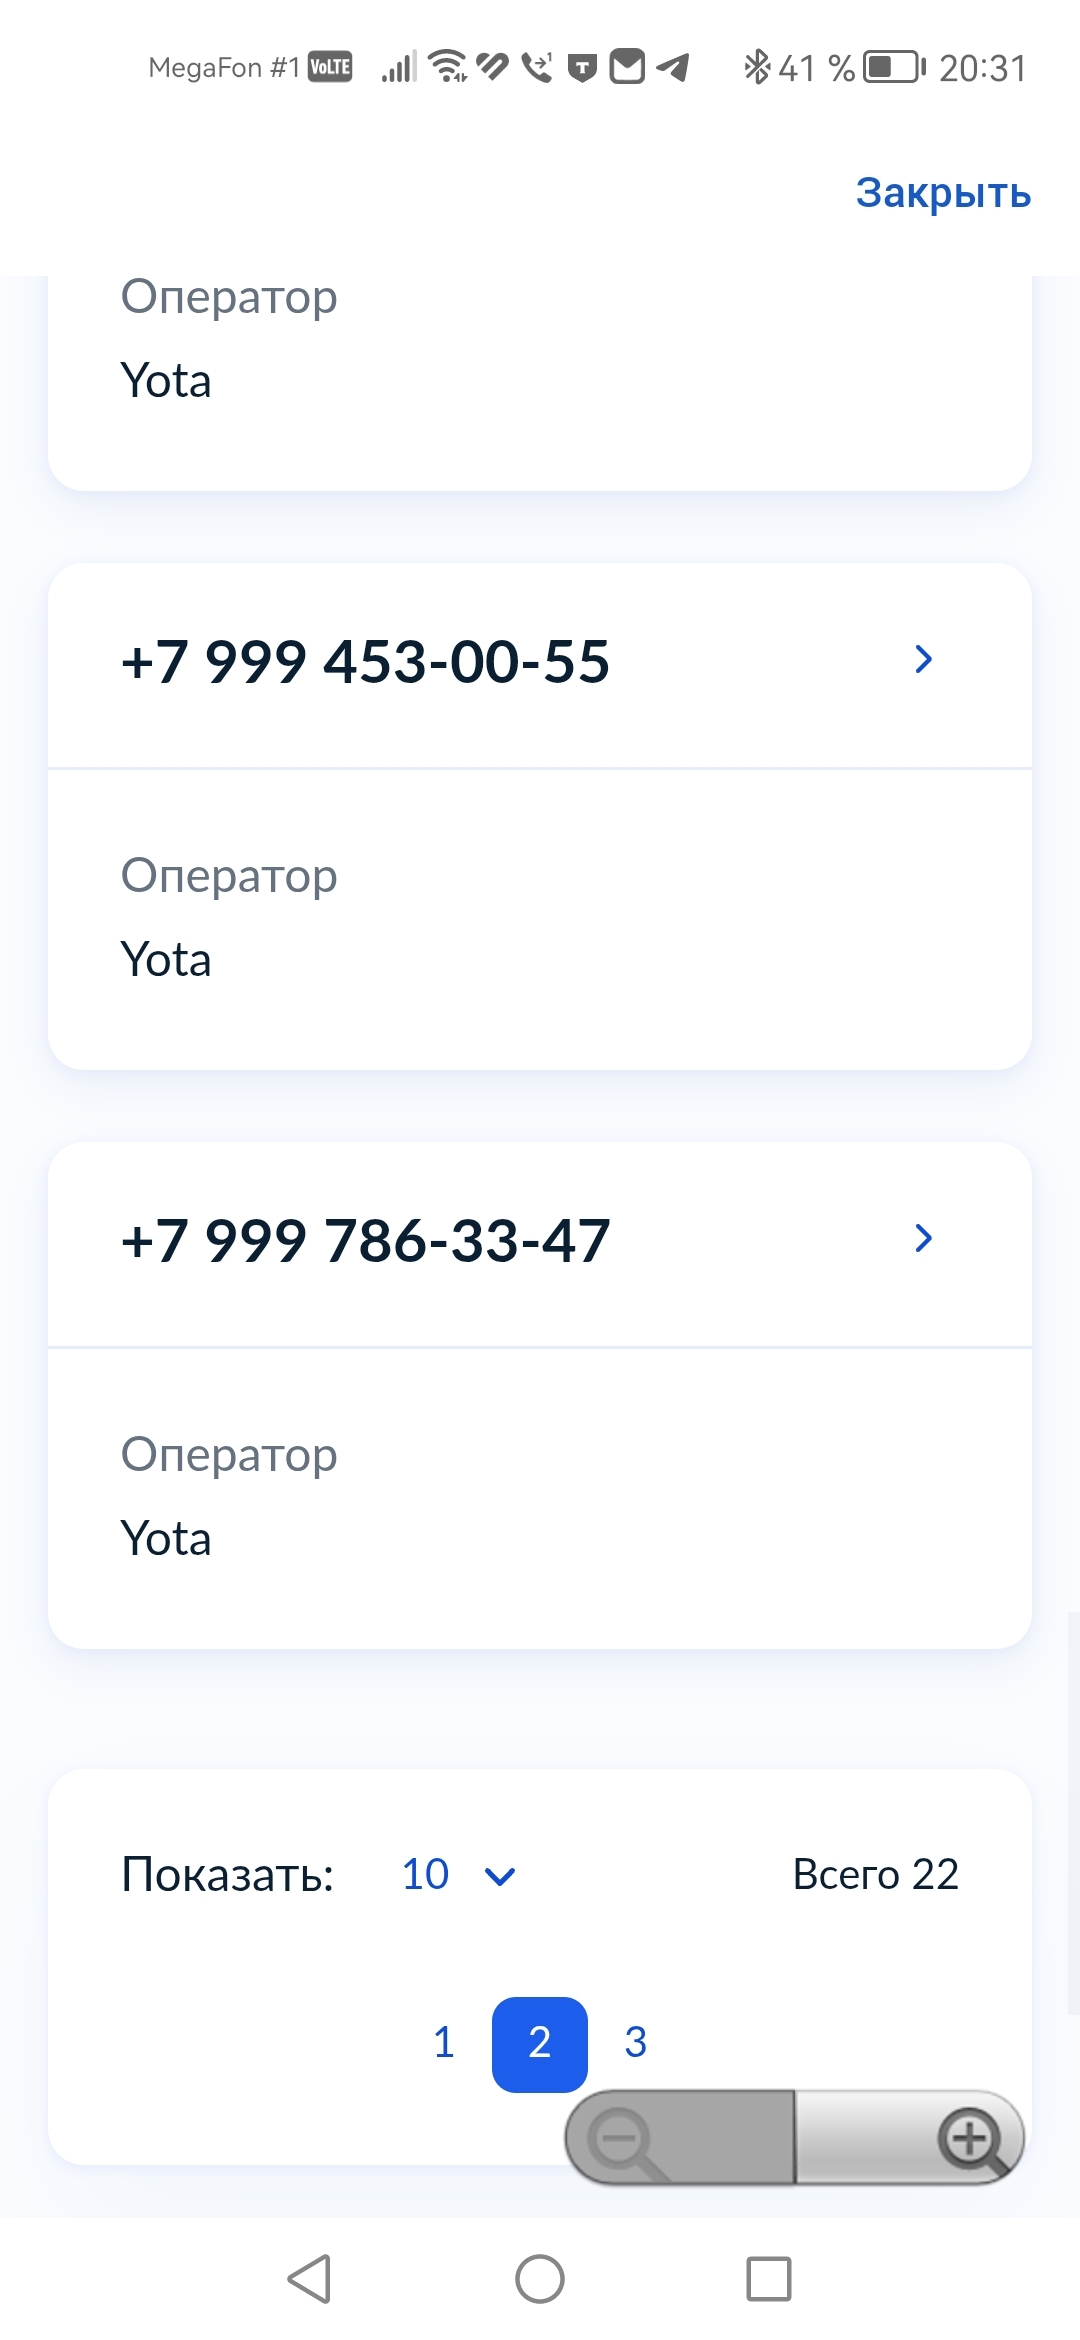The height and width of the screenshot is (2340, 1080).
Task: Expand details chevron for +7 999 453-00-55
Action: (x=923, y=659)
